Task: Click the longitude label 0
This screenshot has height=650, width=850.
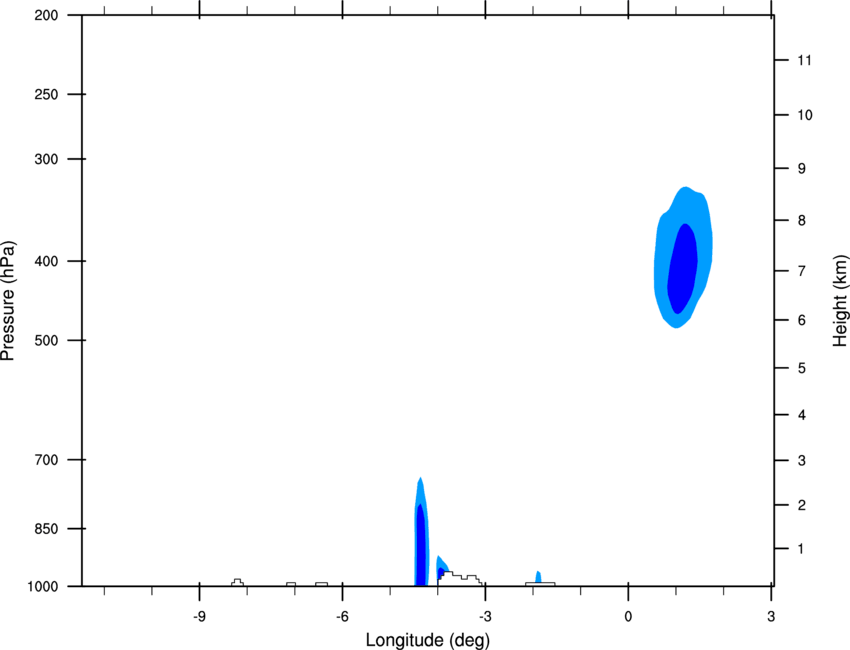Action: point(628,617)
